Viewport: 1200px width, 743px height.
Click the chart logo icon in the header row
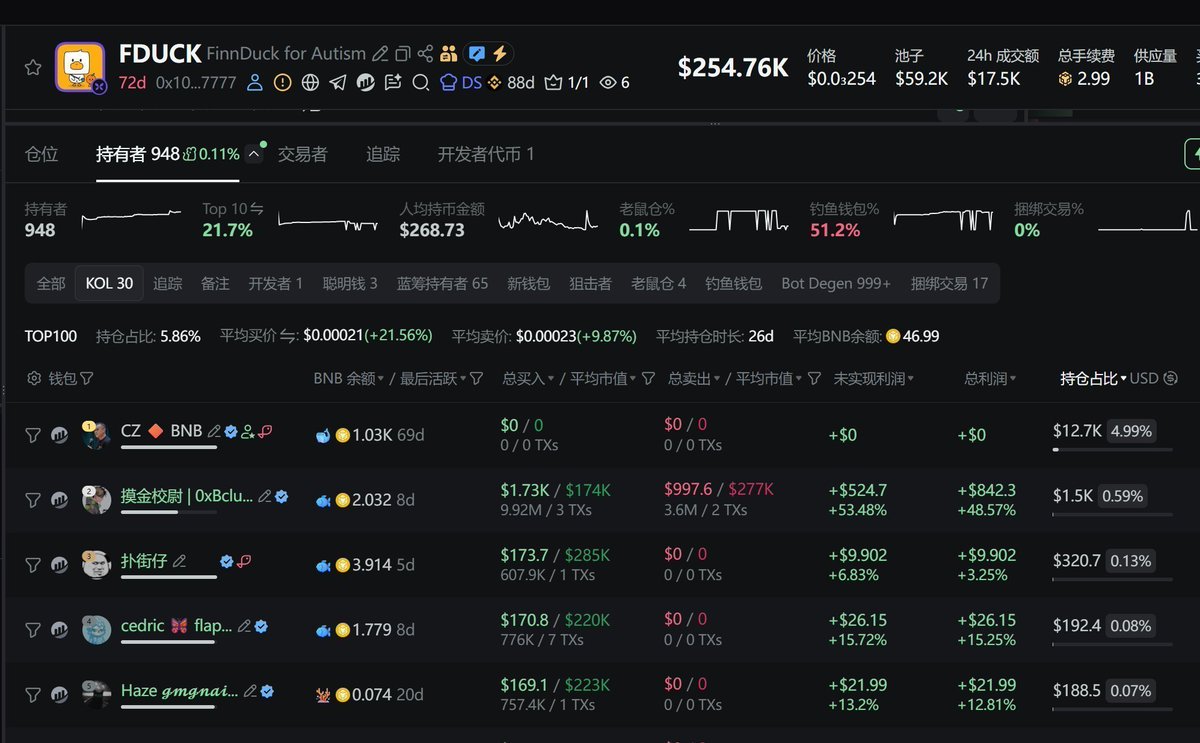coord(365,82)
